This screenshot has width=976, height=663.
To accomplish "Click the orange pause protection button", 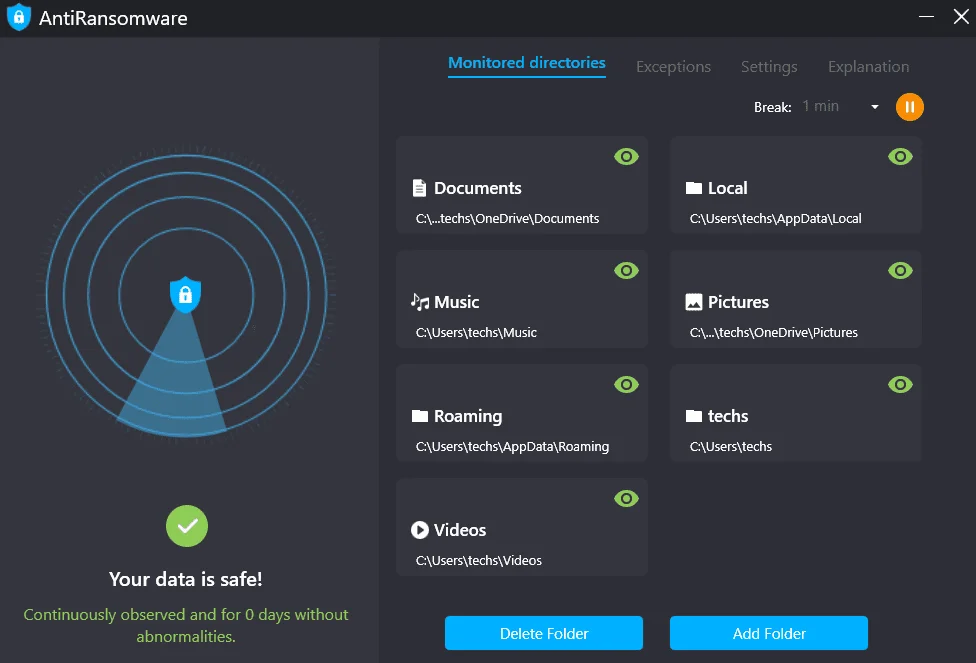I will click(909, 107).
